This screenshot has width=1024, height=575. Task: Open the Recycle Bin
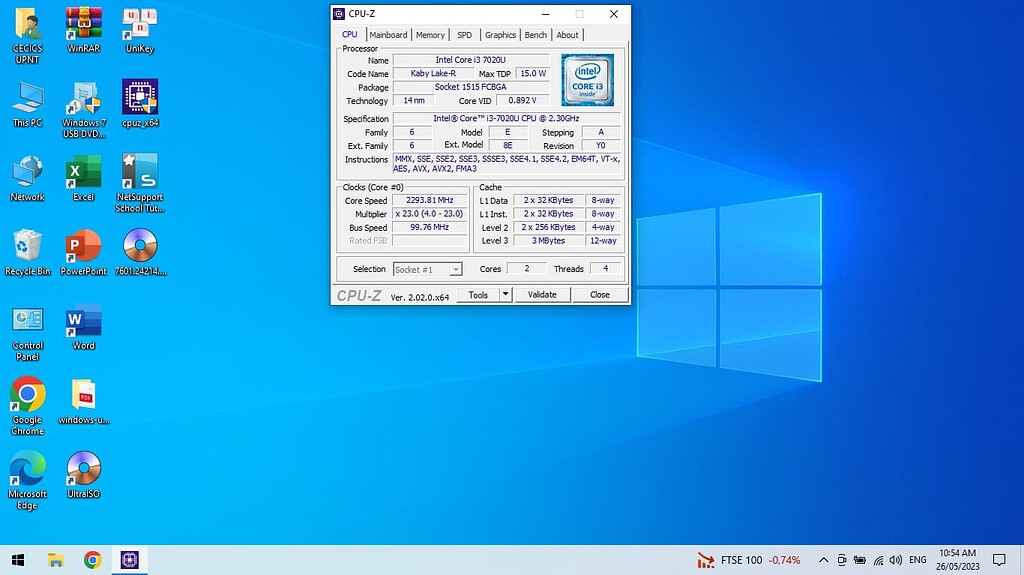tap(27, 252)
